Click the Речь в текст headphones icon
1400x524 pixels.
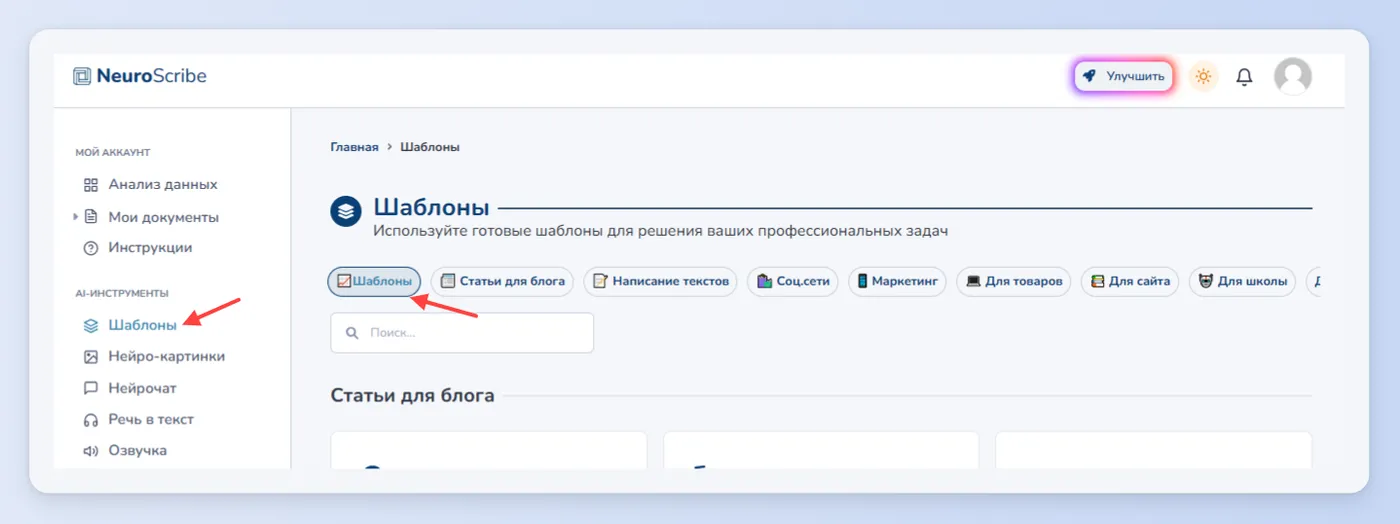[x=91, y=420]
